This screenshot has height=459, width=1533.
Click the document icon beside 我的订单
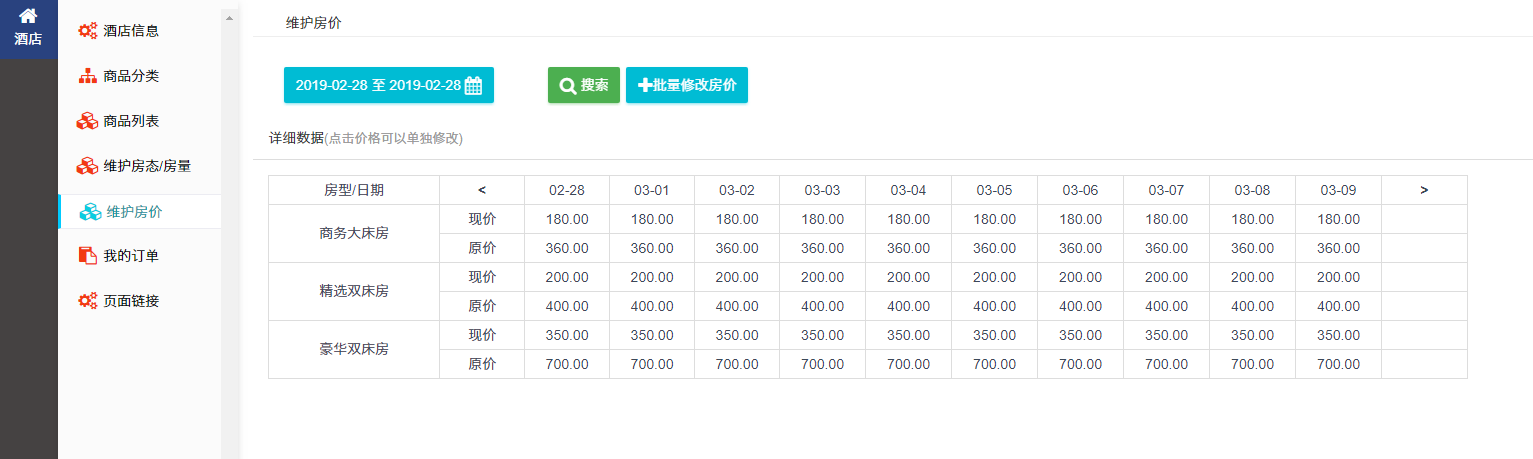(88, 256)
